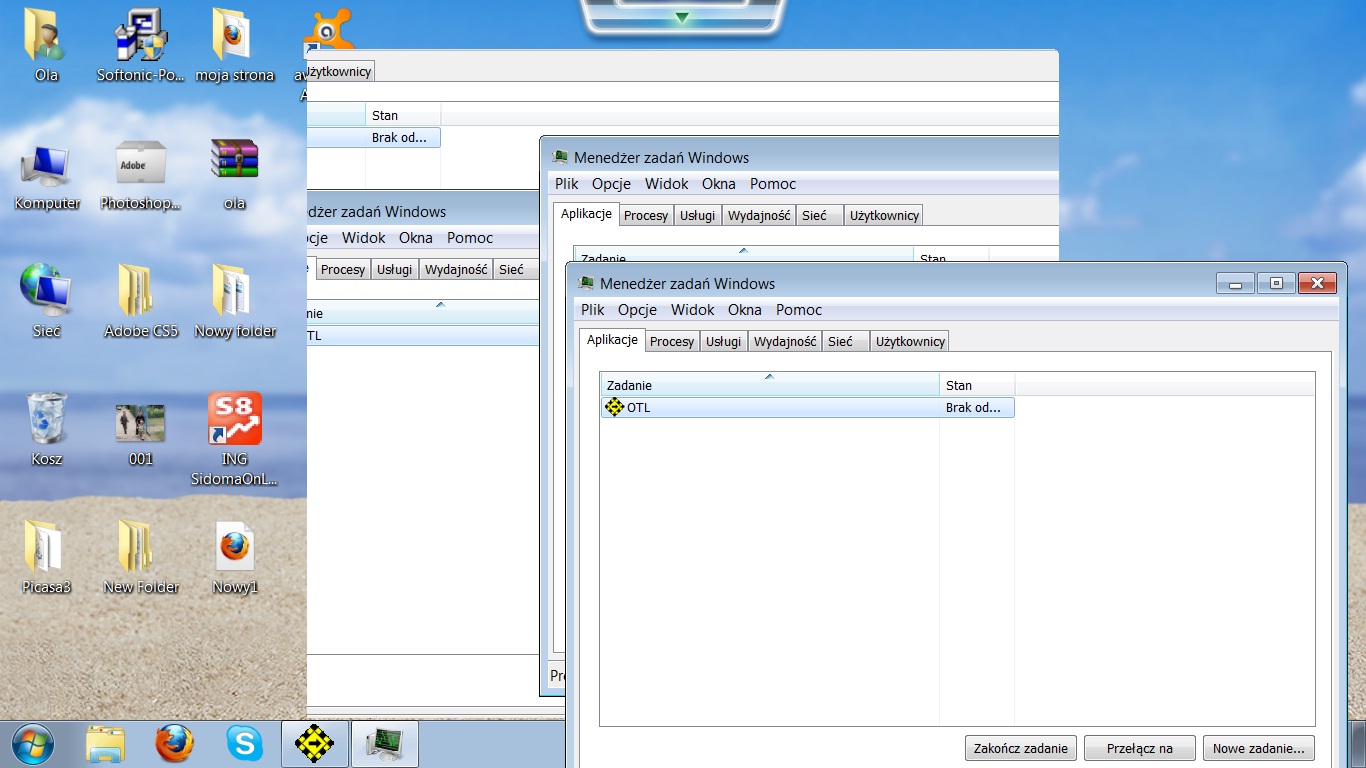Open Windows Explorer from the taskbar
This screenshot has width=1366, height=768.
tap(105, 744)
